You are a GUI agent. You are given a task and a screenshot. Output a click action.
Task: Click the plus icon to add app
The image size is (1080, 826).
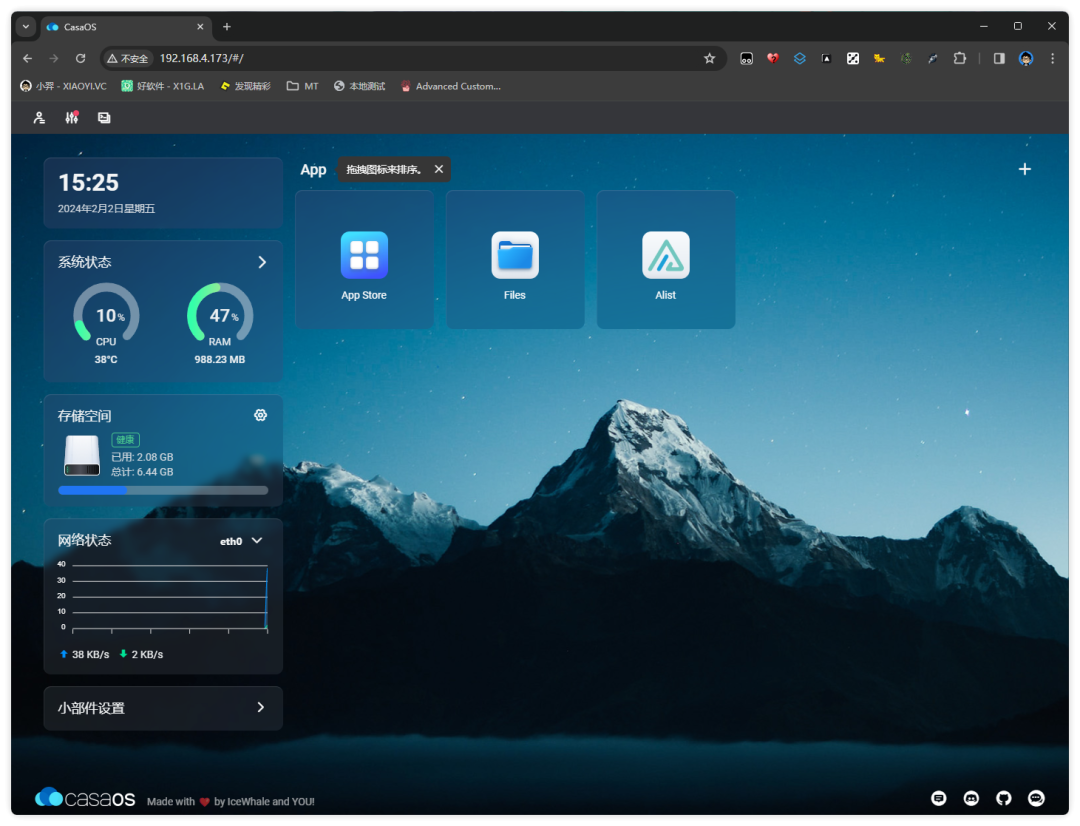tap(1024, 169)
